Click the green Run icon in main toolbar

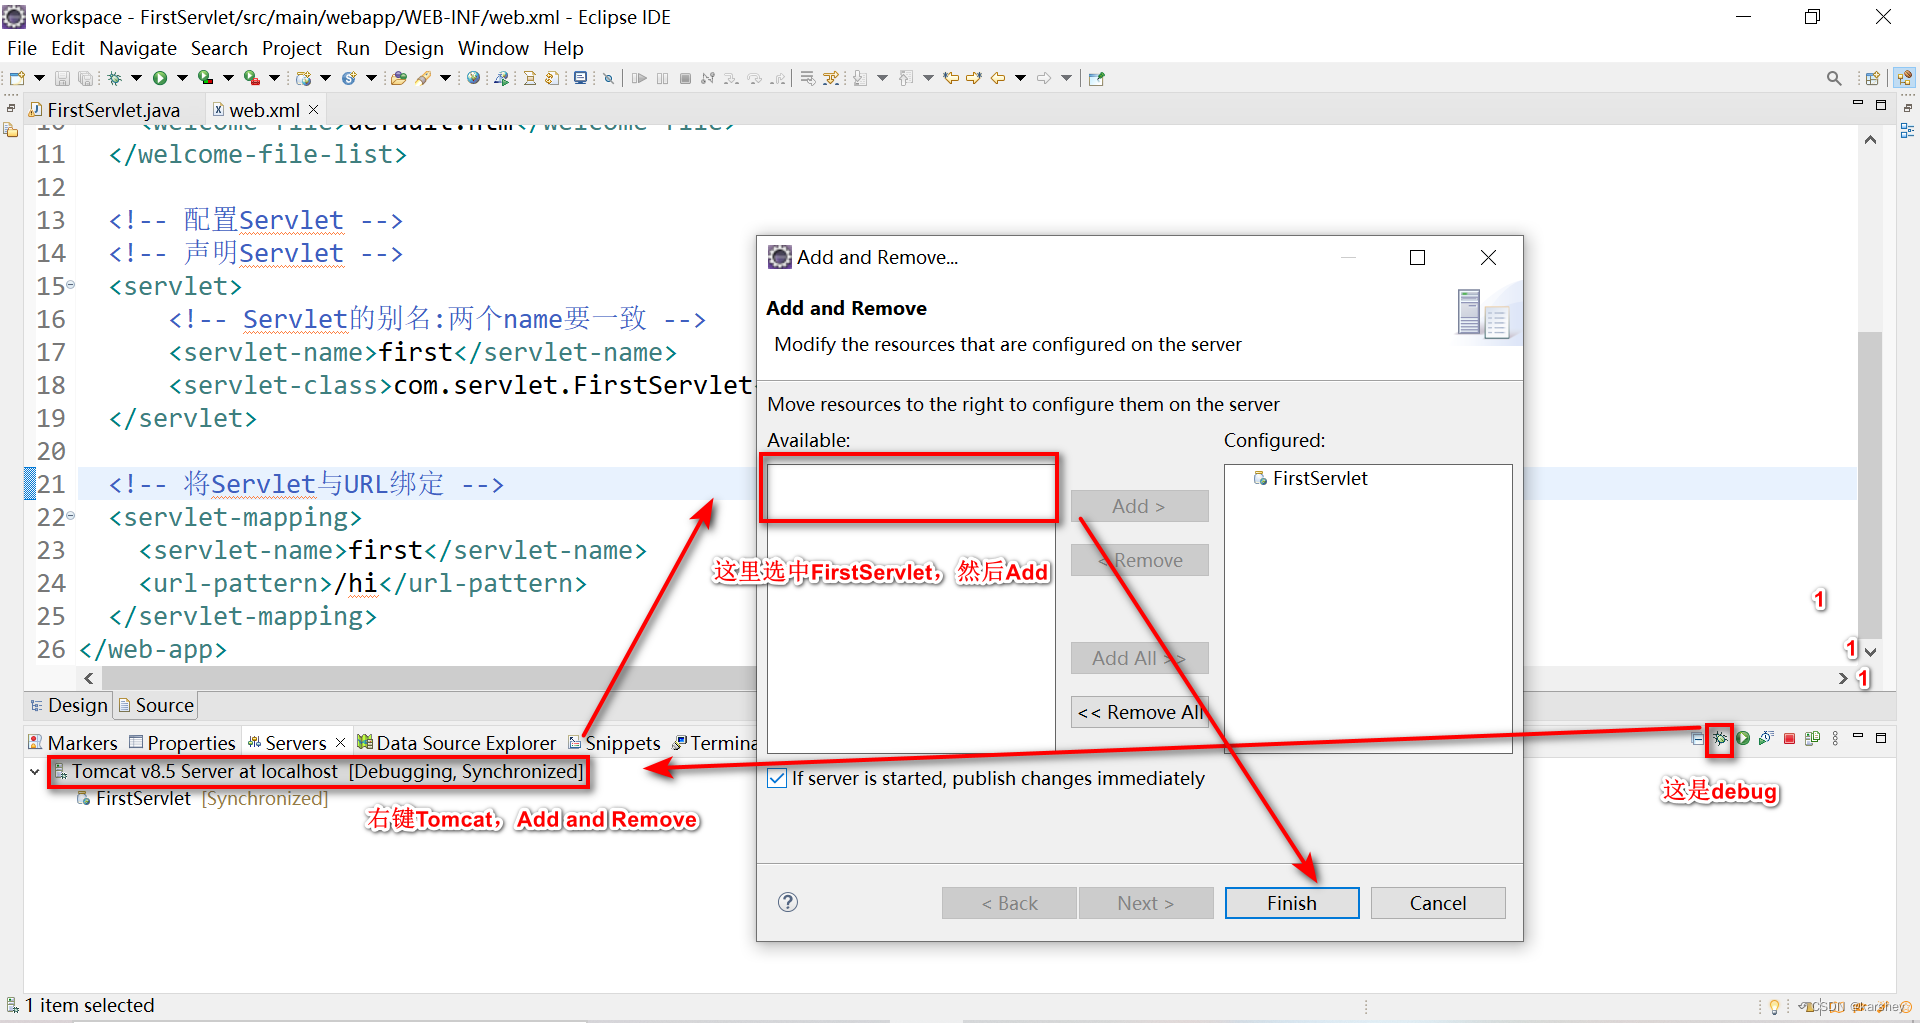point(160,78)
